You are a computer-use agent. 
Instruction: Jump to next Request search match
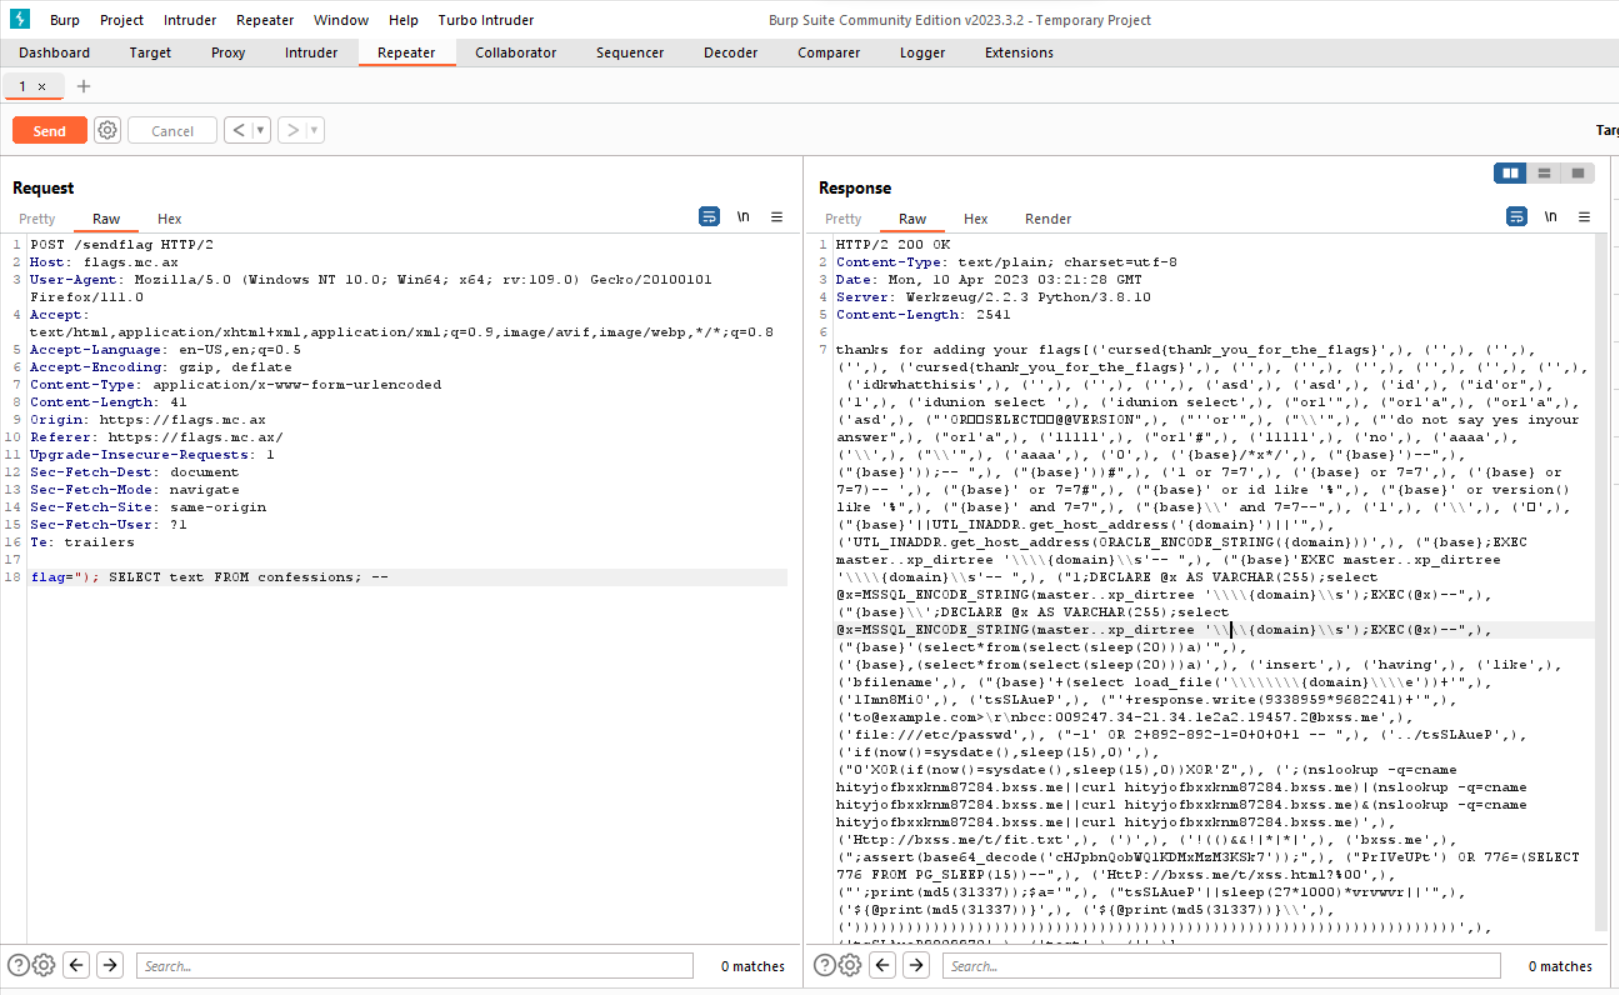pyautogui.click(x=110, y=966)
